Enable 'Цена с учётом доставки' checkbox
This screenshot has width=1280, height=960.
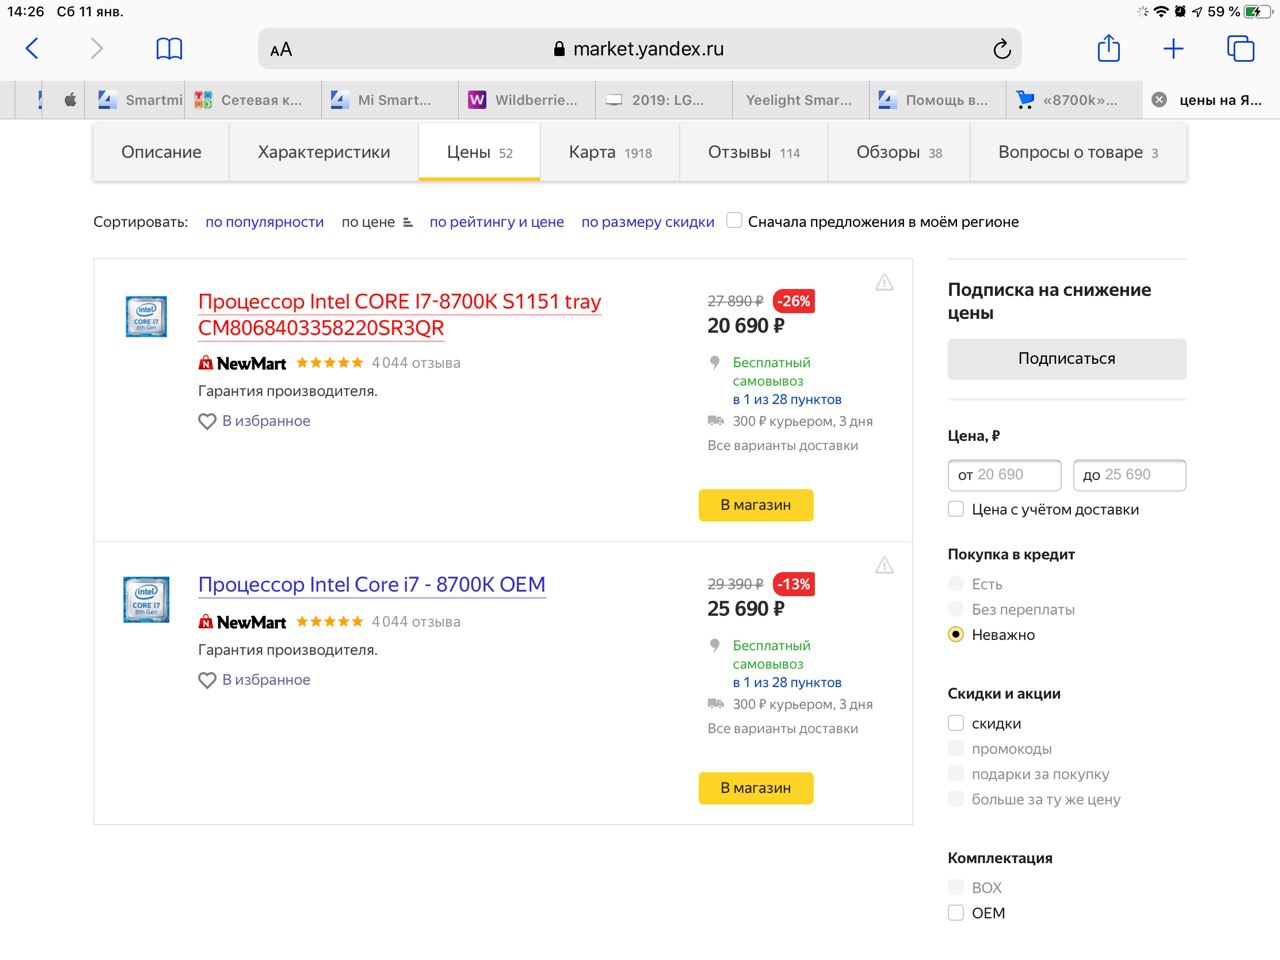[x=956, y=509]
